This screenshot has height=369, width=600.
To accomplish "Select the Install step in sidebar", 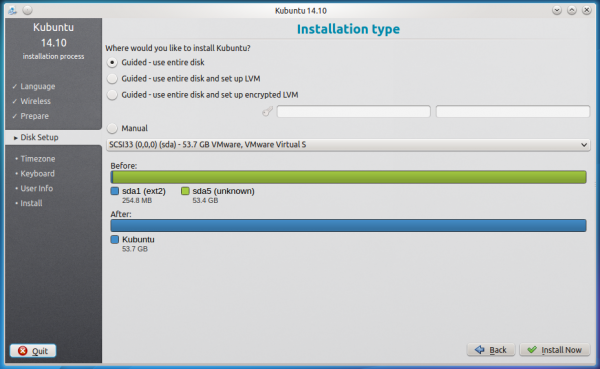I will (x=31, y=203).
